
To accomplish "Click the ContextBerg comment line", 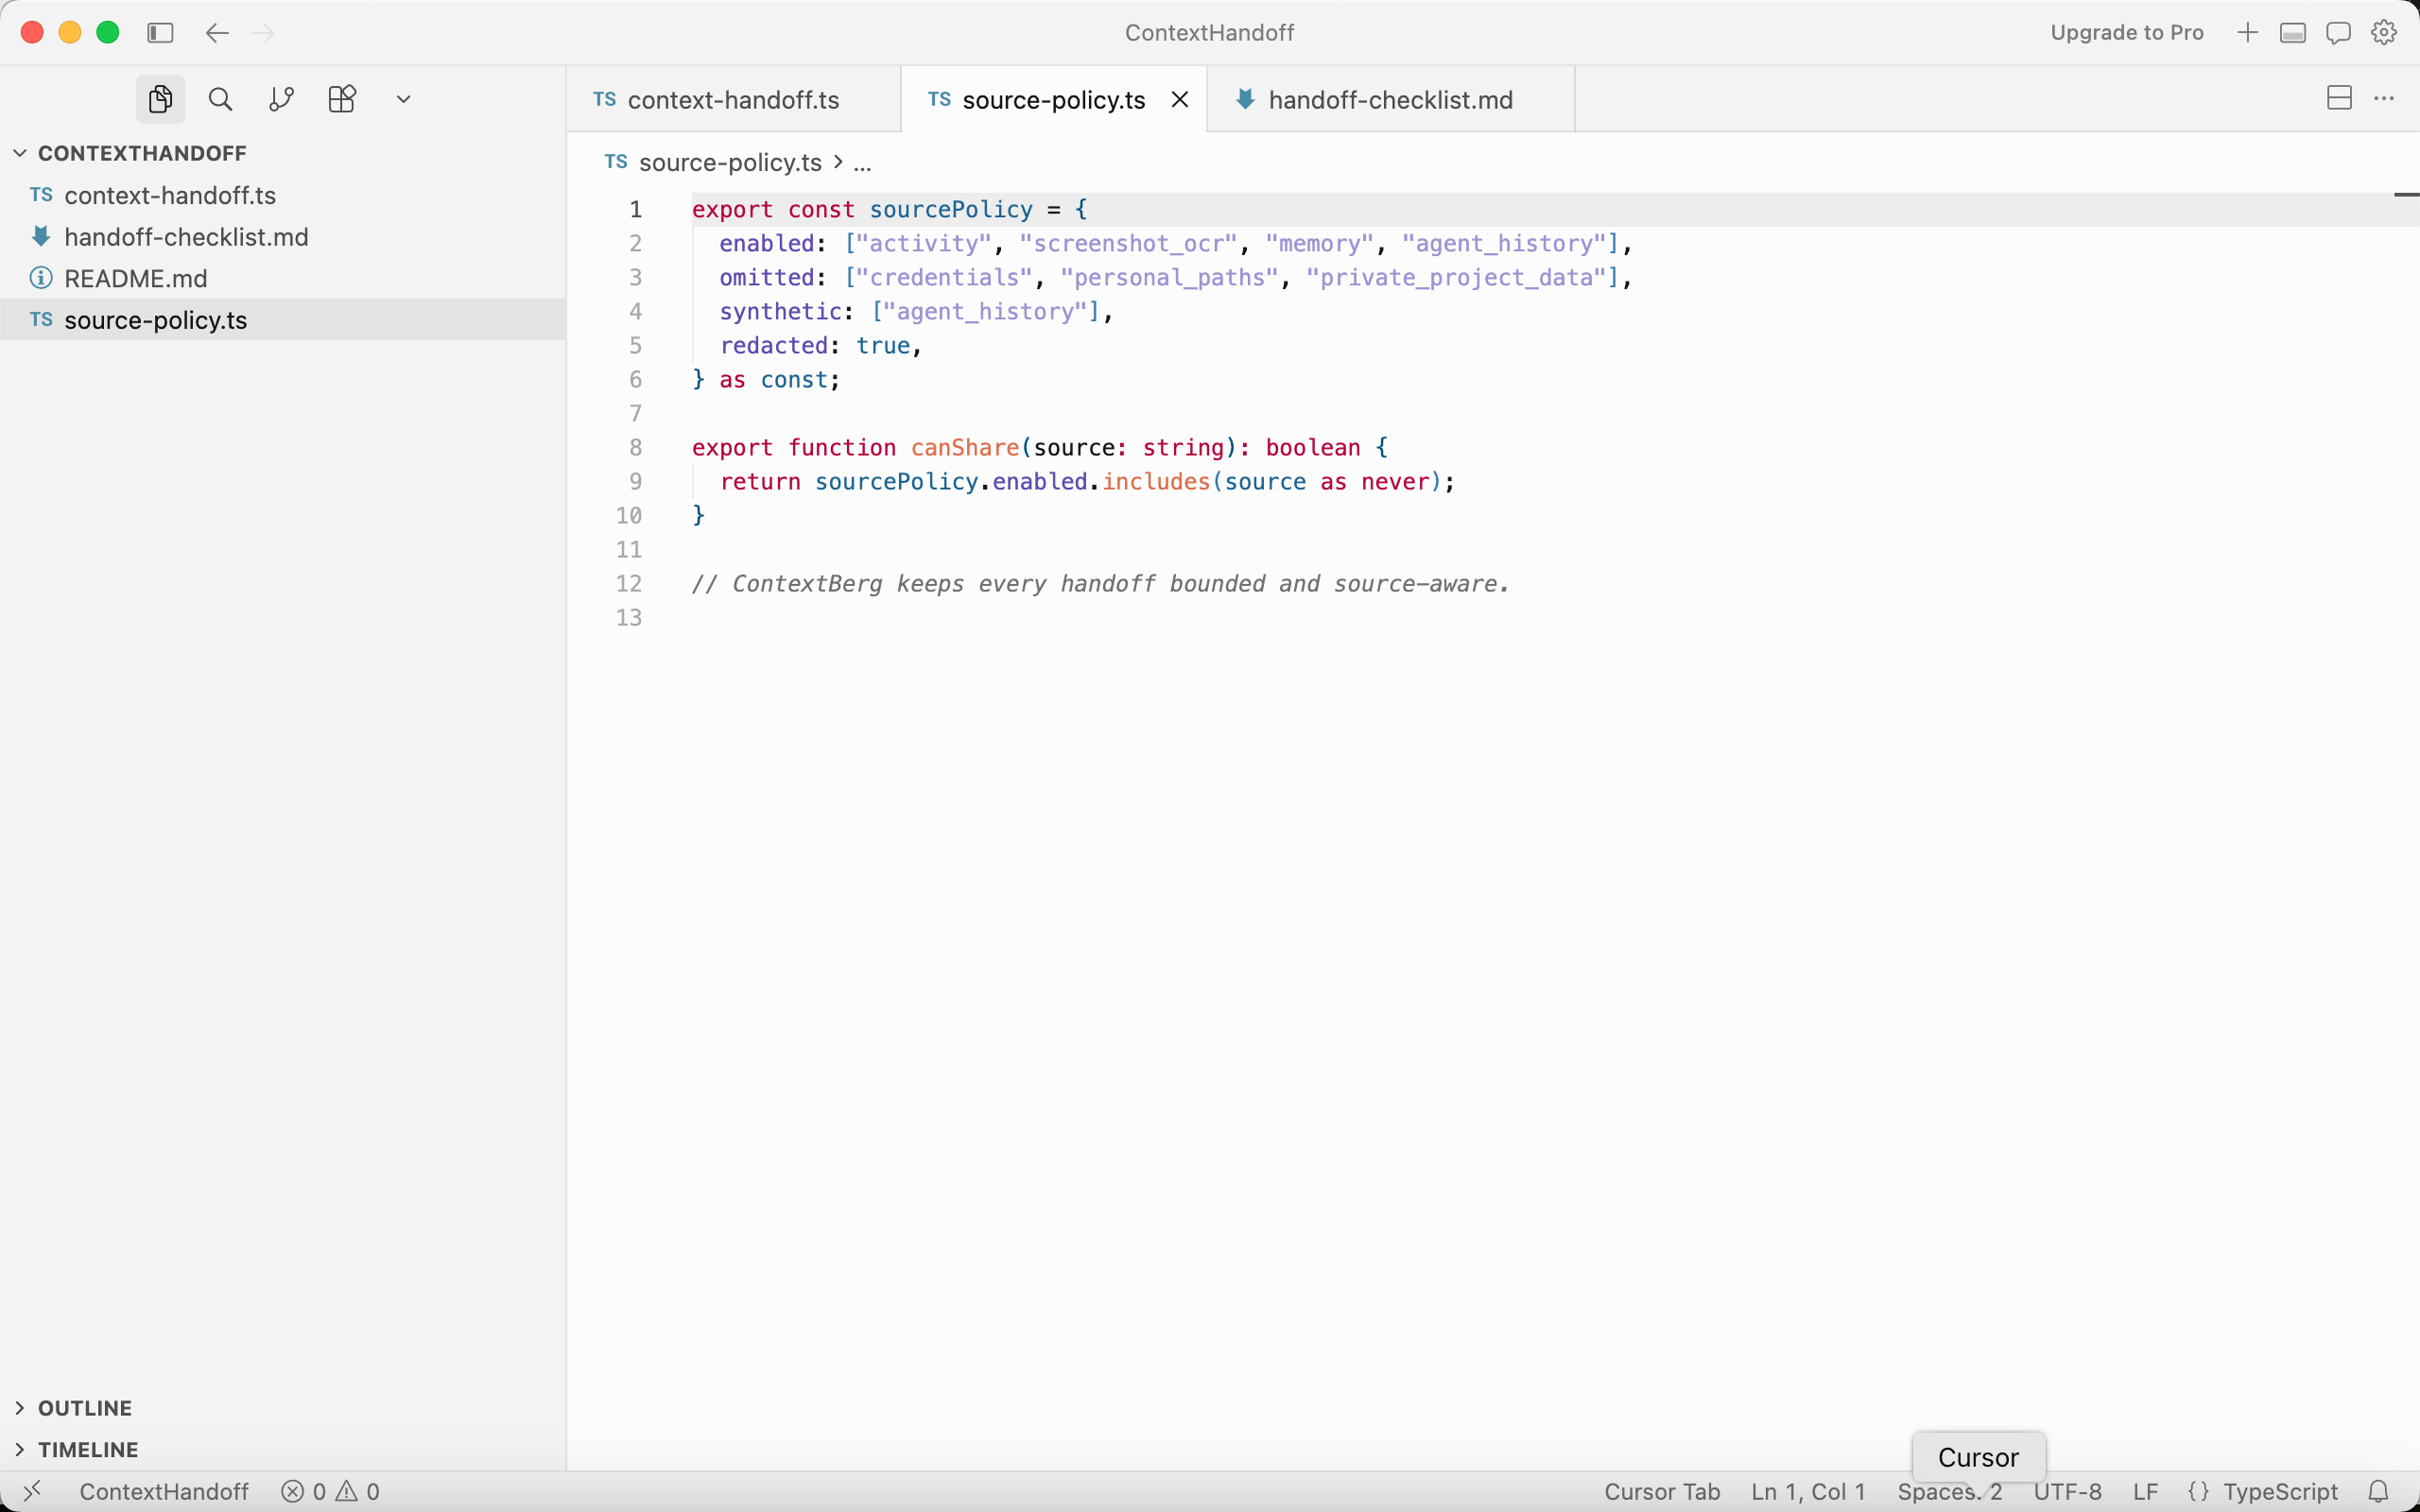I will [x=1100, y=584].
